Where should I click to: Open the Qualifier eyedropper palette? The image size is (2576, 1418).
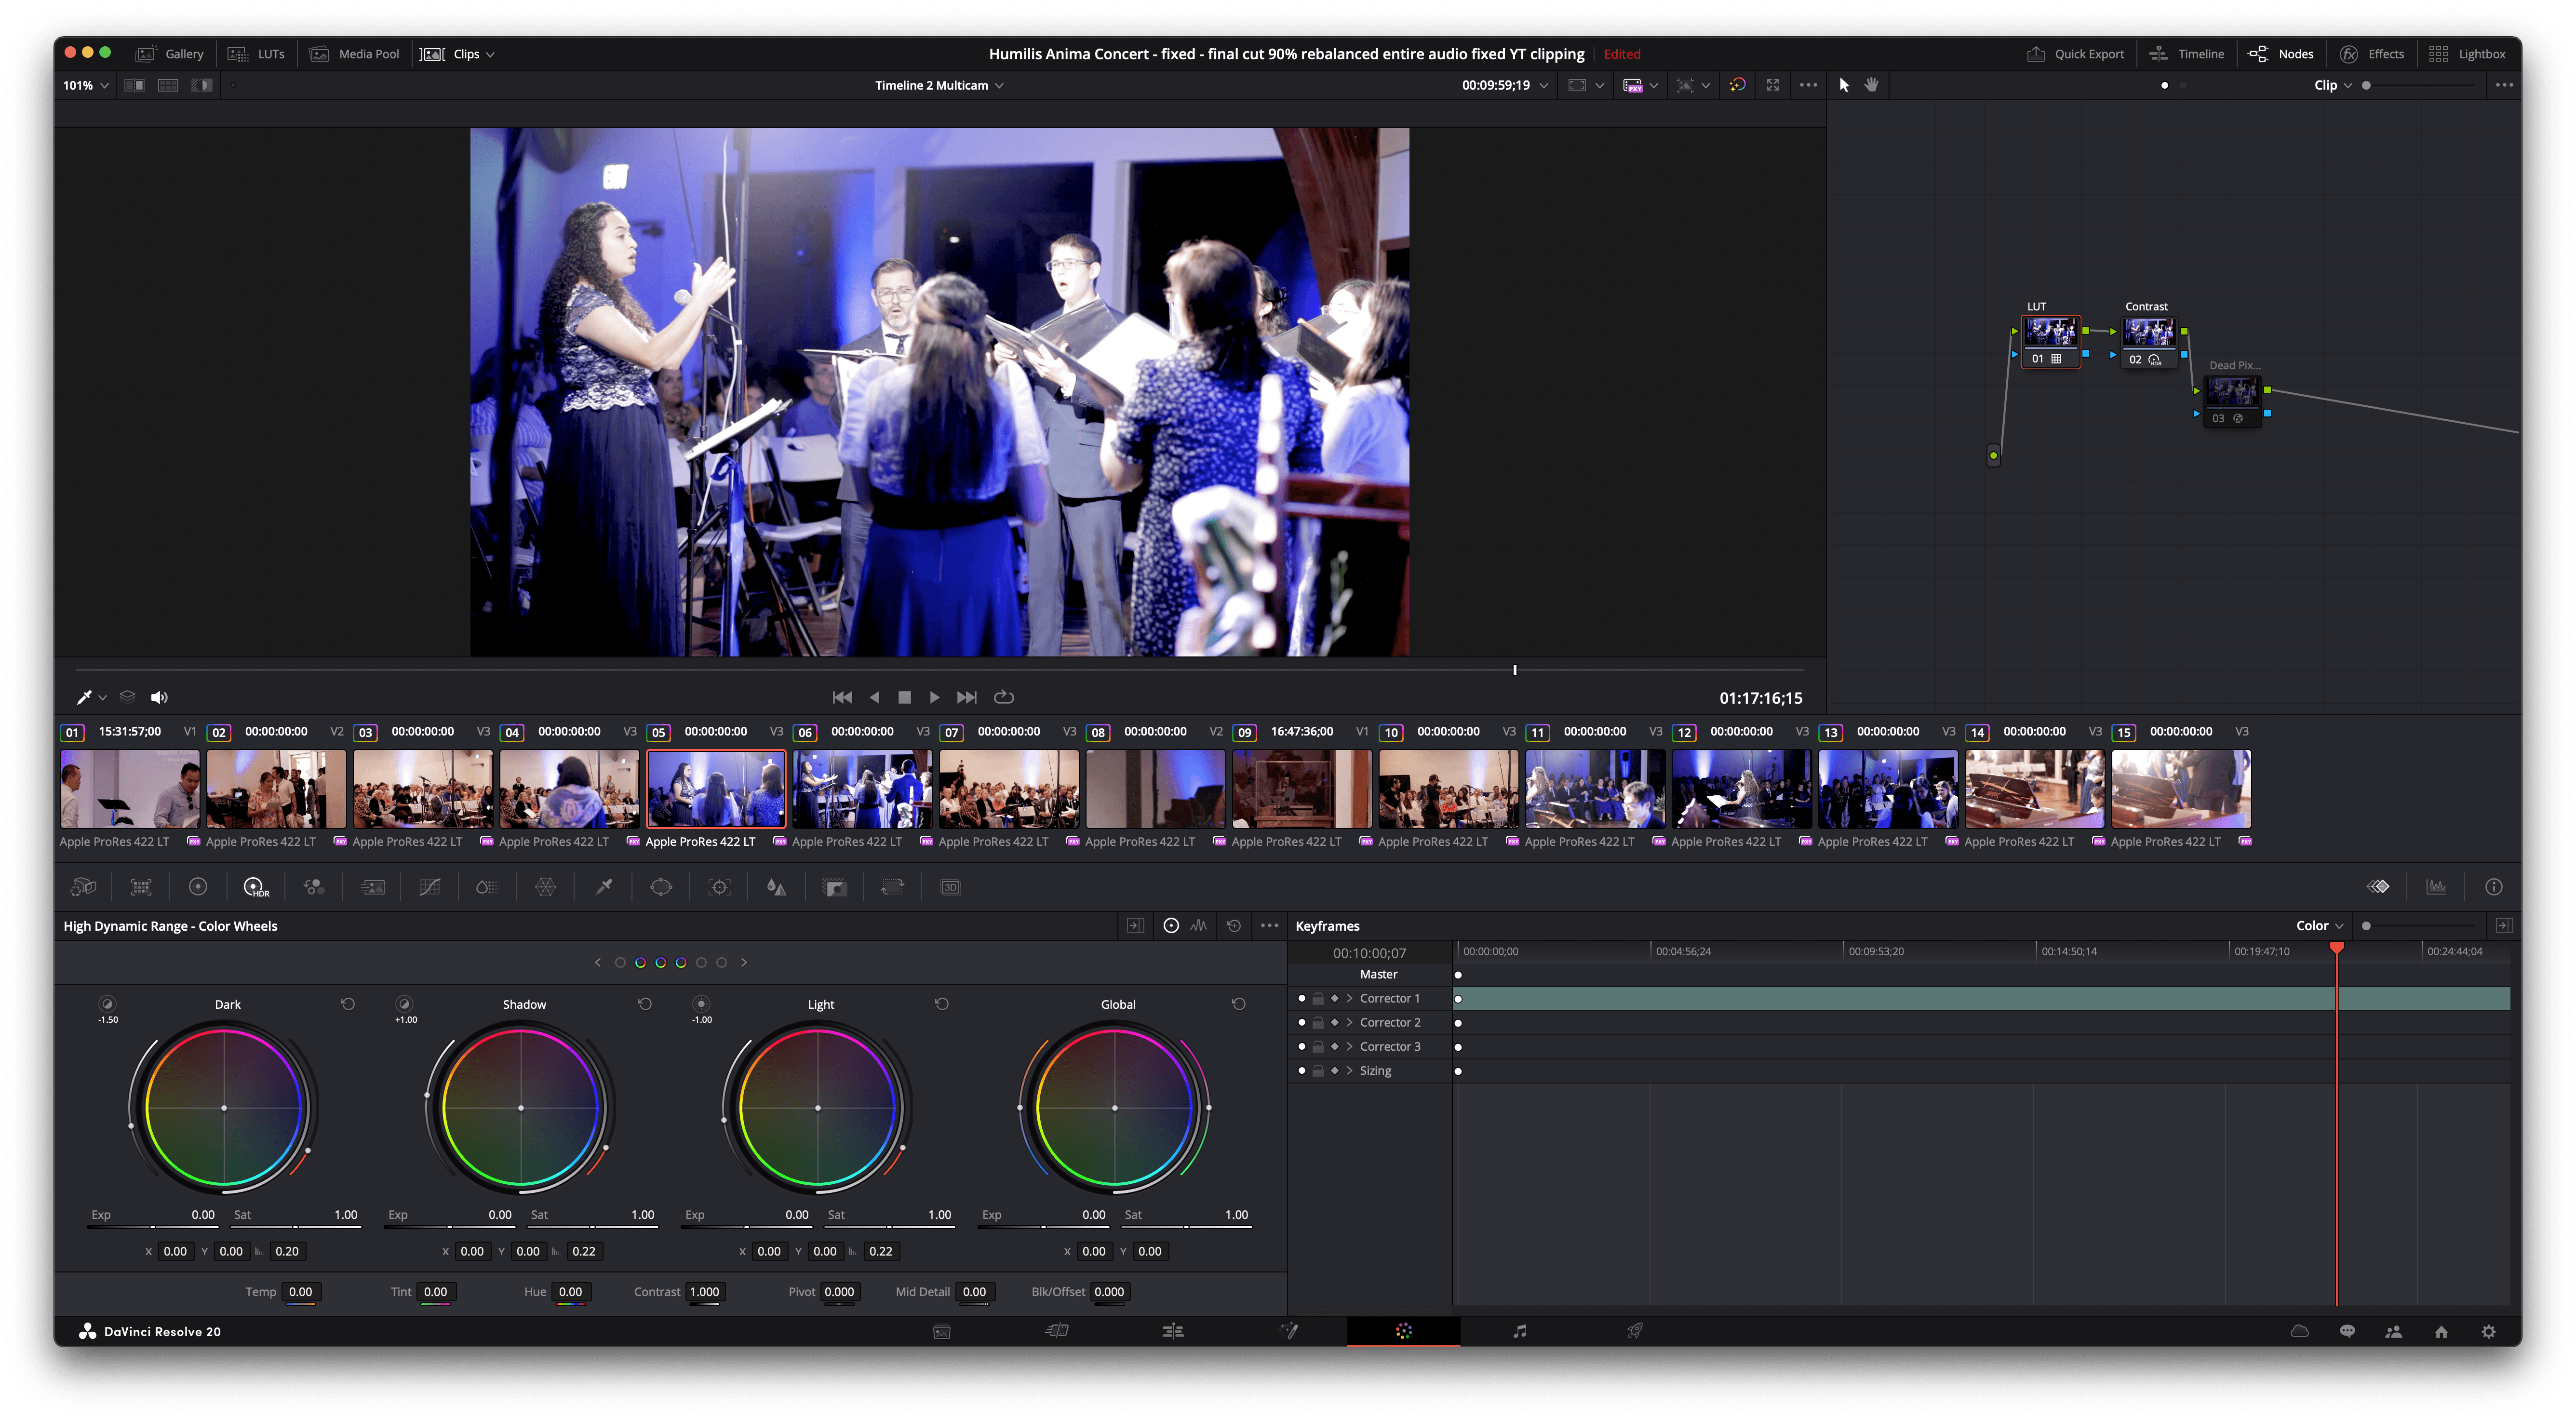tap(603, 887)
